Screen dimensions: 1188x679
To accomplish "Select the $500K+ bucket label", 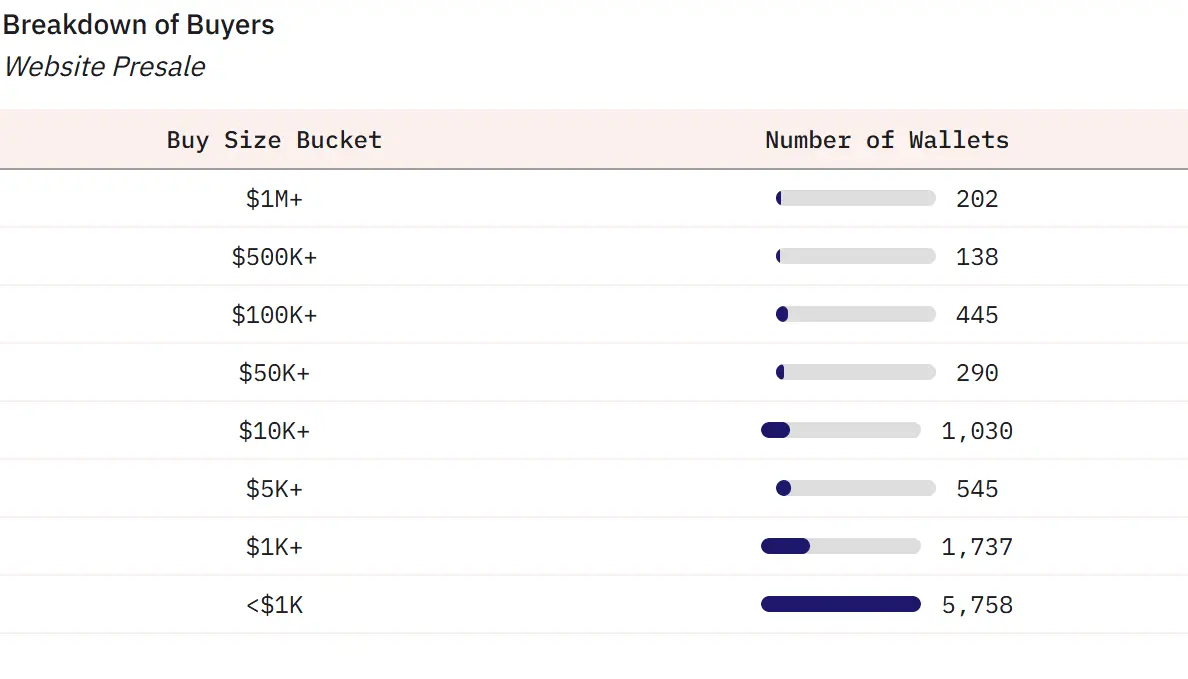I will (274, 257).
